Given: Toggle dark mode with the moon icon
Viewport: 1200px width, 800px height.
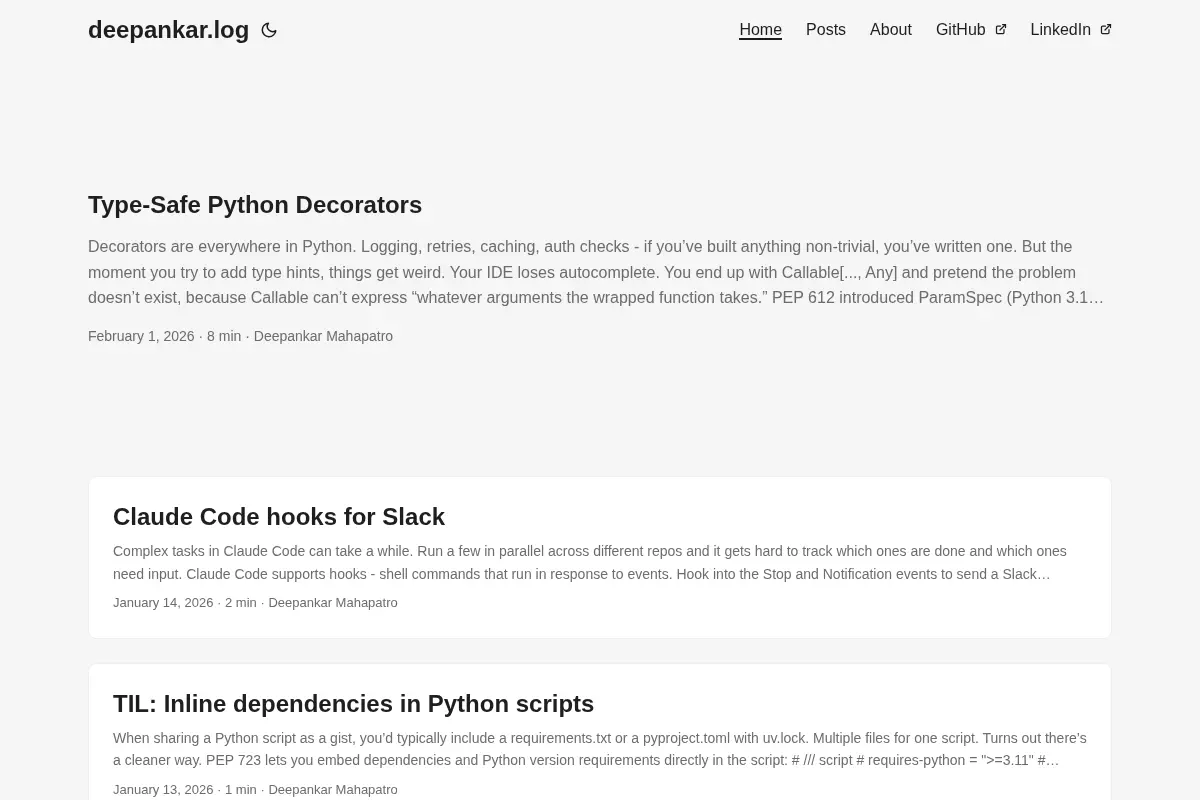Looking at the screenshot, I should 269,30.
